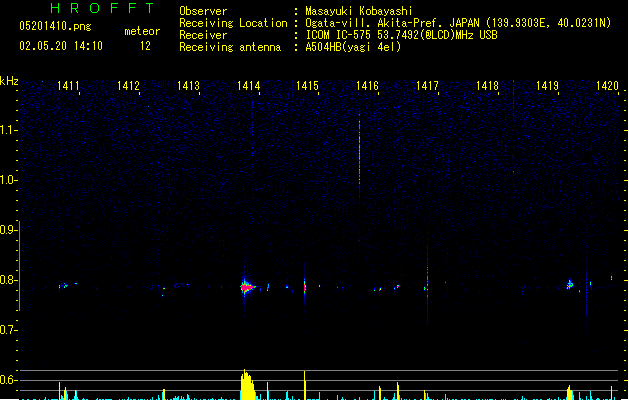The image size is (629, 400).
Task: Click time axis label 1419
Action: (547, 86)
